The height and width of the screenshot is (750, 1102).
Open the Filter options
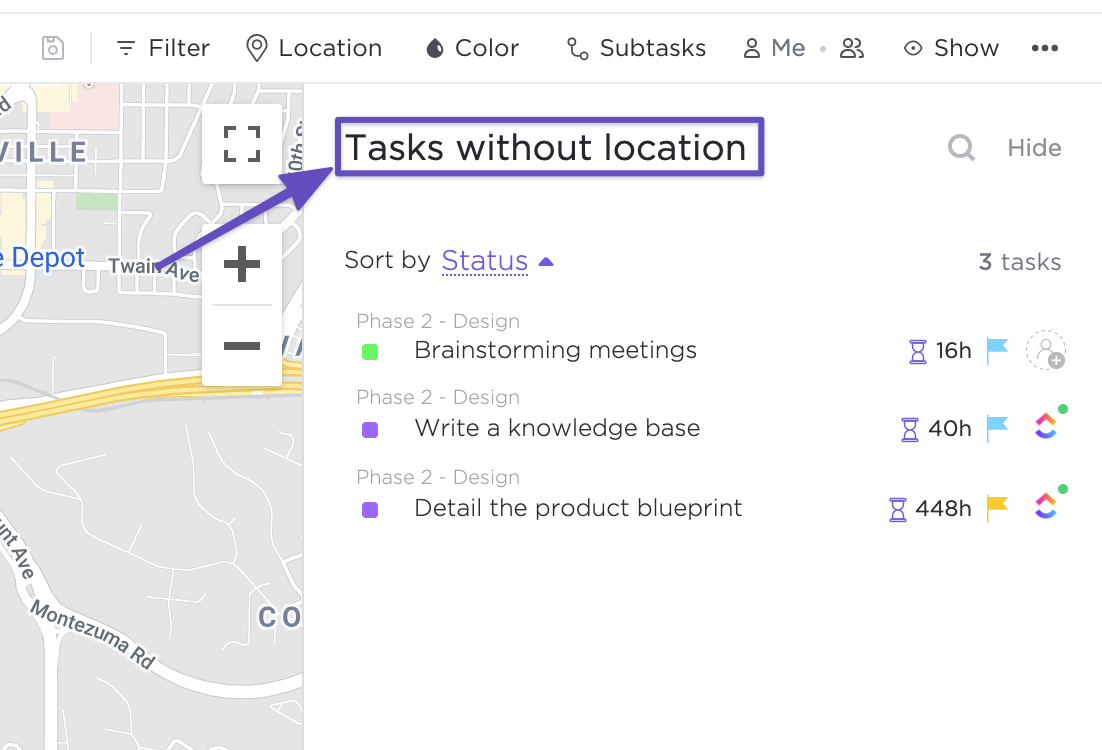[x=163, y=48]
